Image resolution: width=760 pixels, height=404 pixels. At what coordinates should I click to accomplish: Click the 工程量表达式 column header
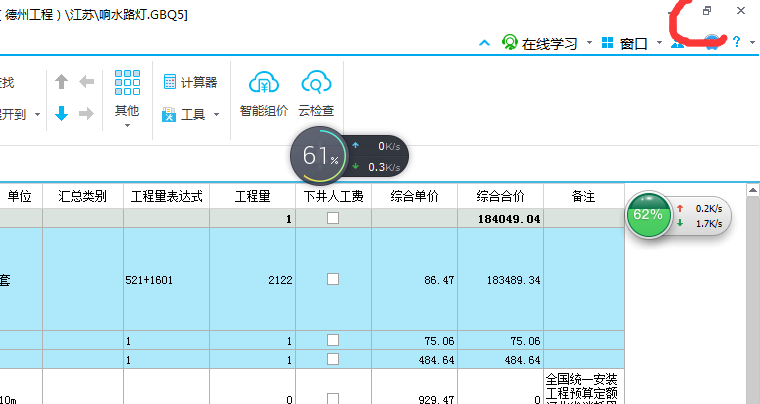point(166,196)
